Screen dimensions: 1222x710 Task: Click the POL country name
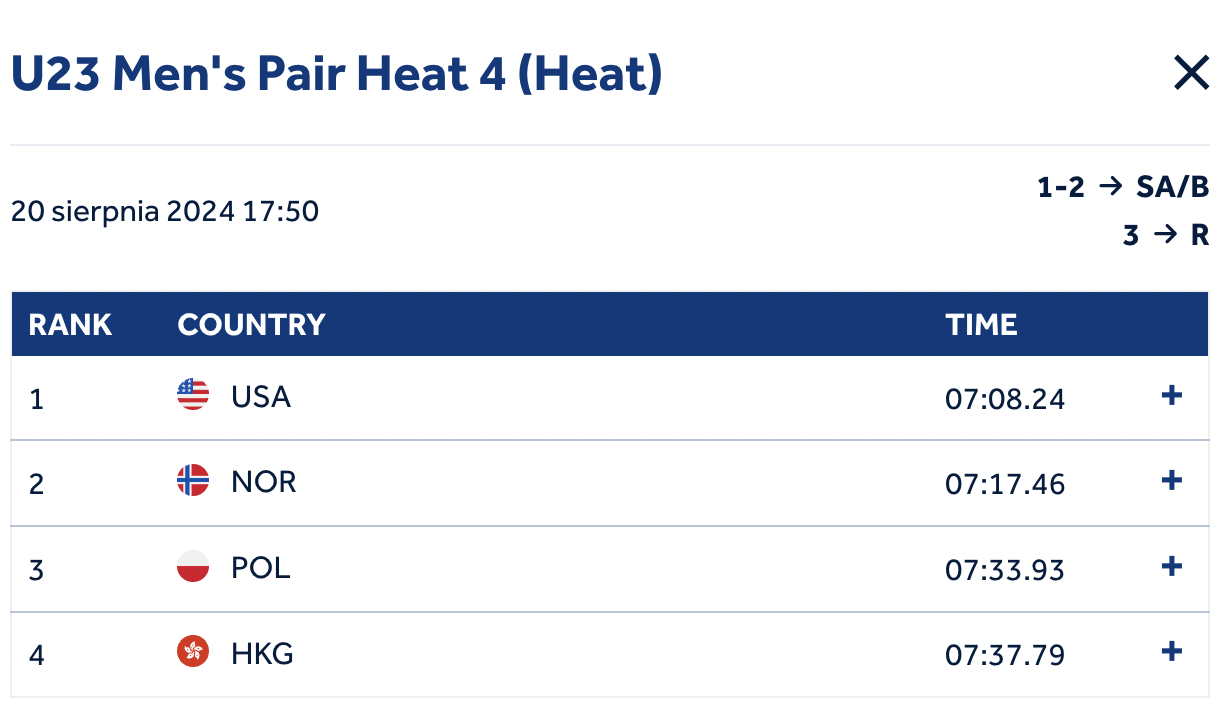[261, 568]
